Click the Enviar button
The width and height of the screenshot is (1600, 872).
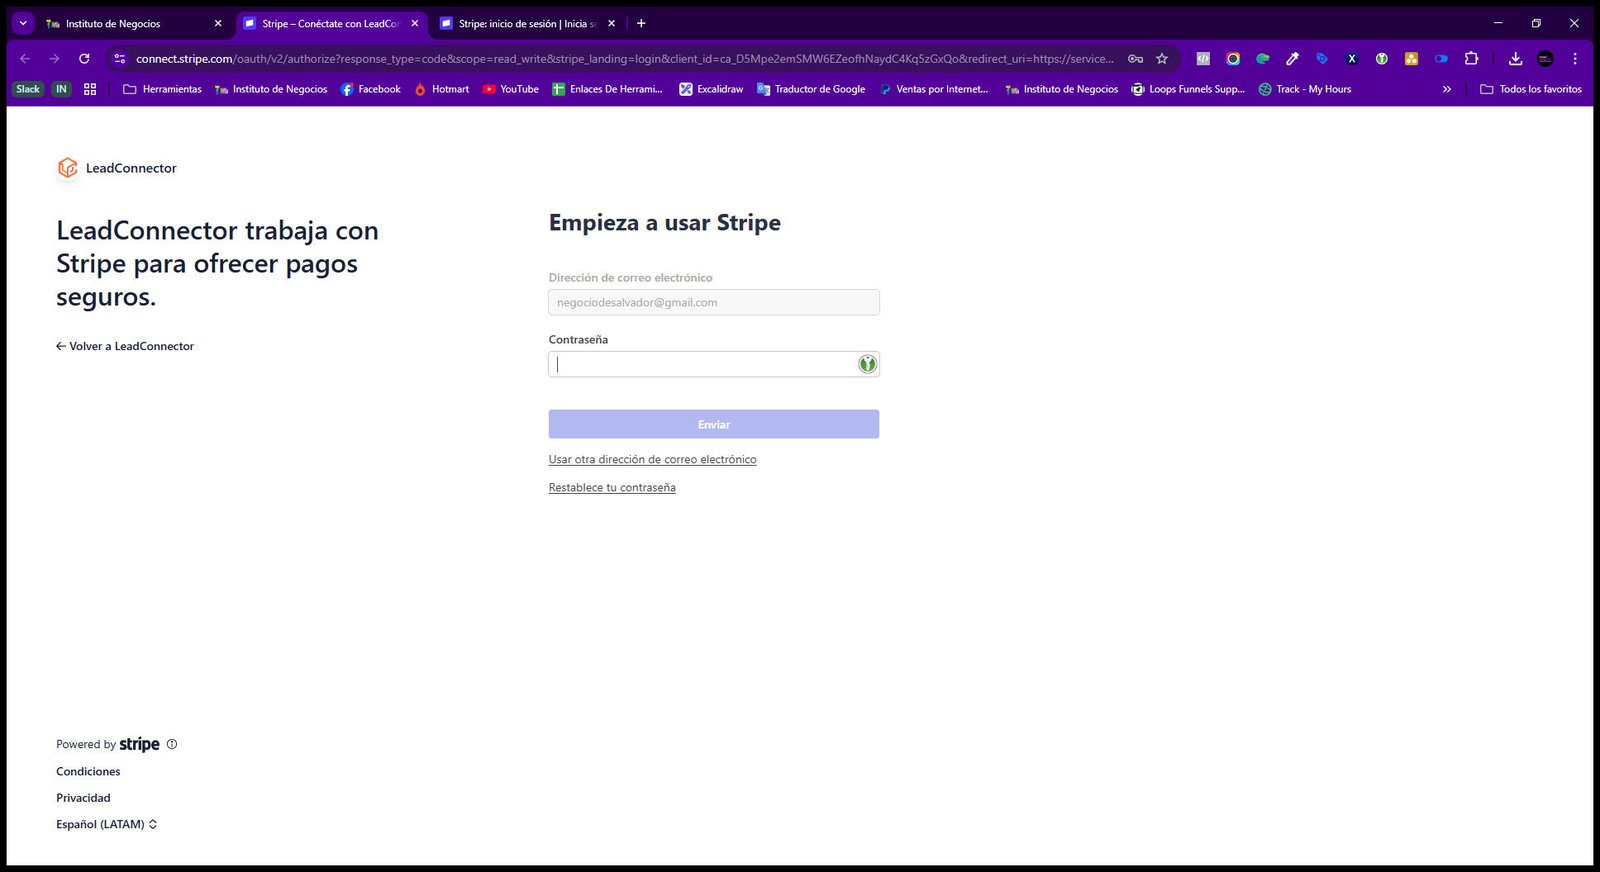click(714, 424)
